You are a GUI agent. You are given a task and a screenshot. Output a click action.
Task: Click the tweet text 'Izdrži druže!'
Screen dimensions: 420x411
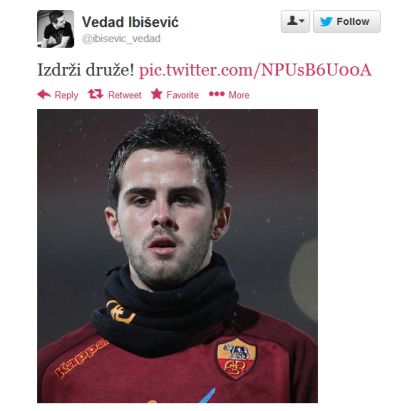86,70
